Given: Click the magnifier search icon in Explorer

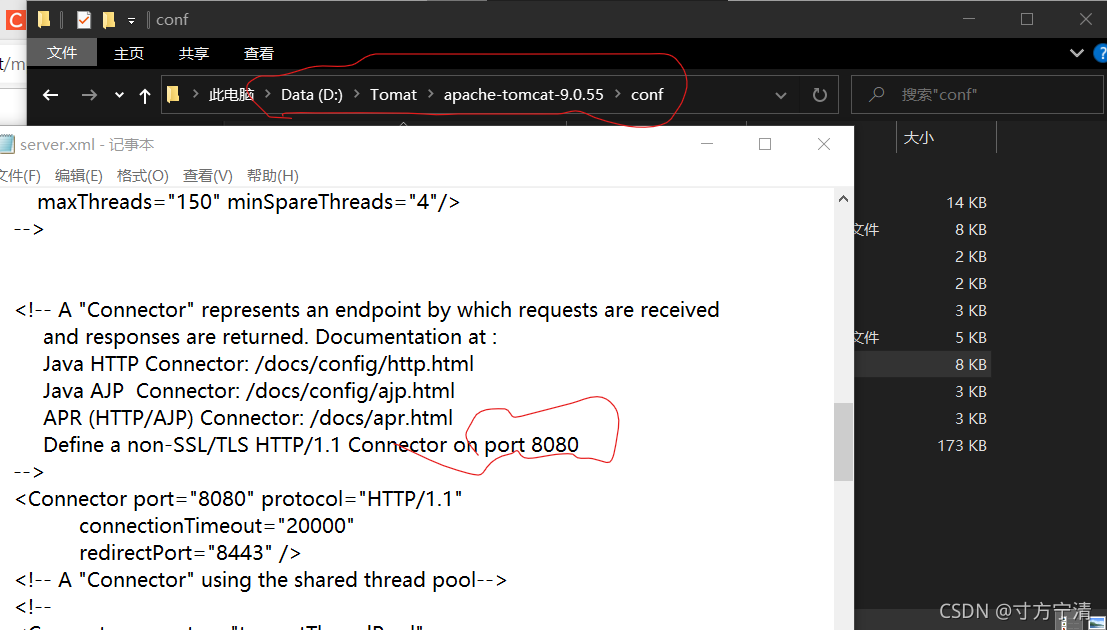Looking at the screenshot, I should tap(876, 94).
